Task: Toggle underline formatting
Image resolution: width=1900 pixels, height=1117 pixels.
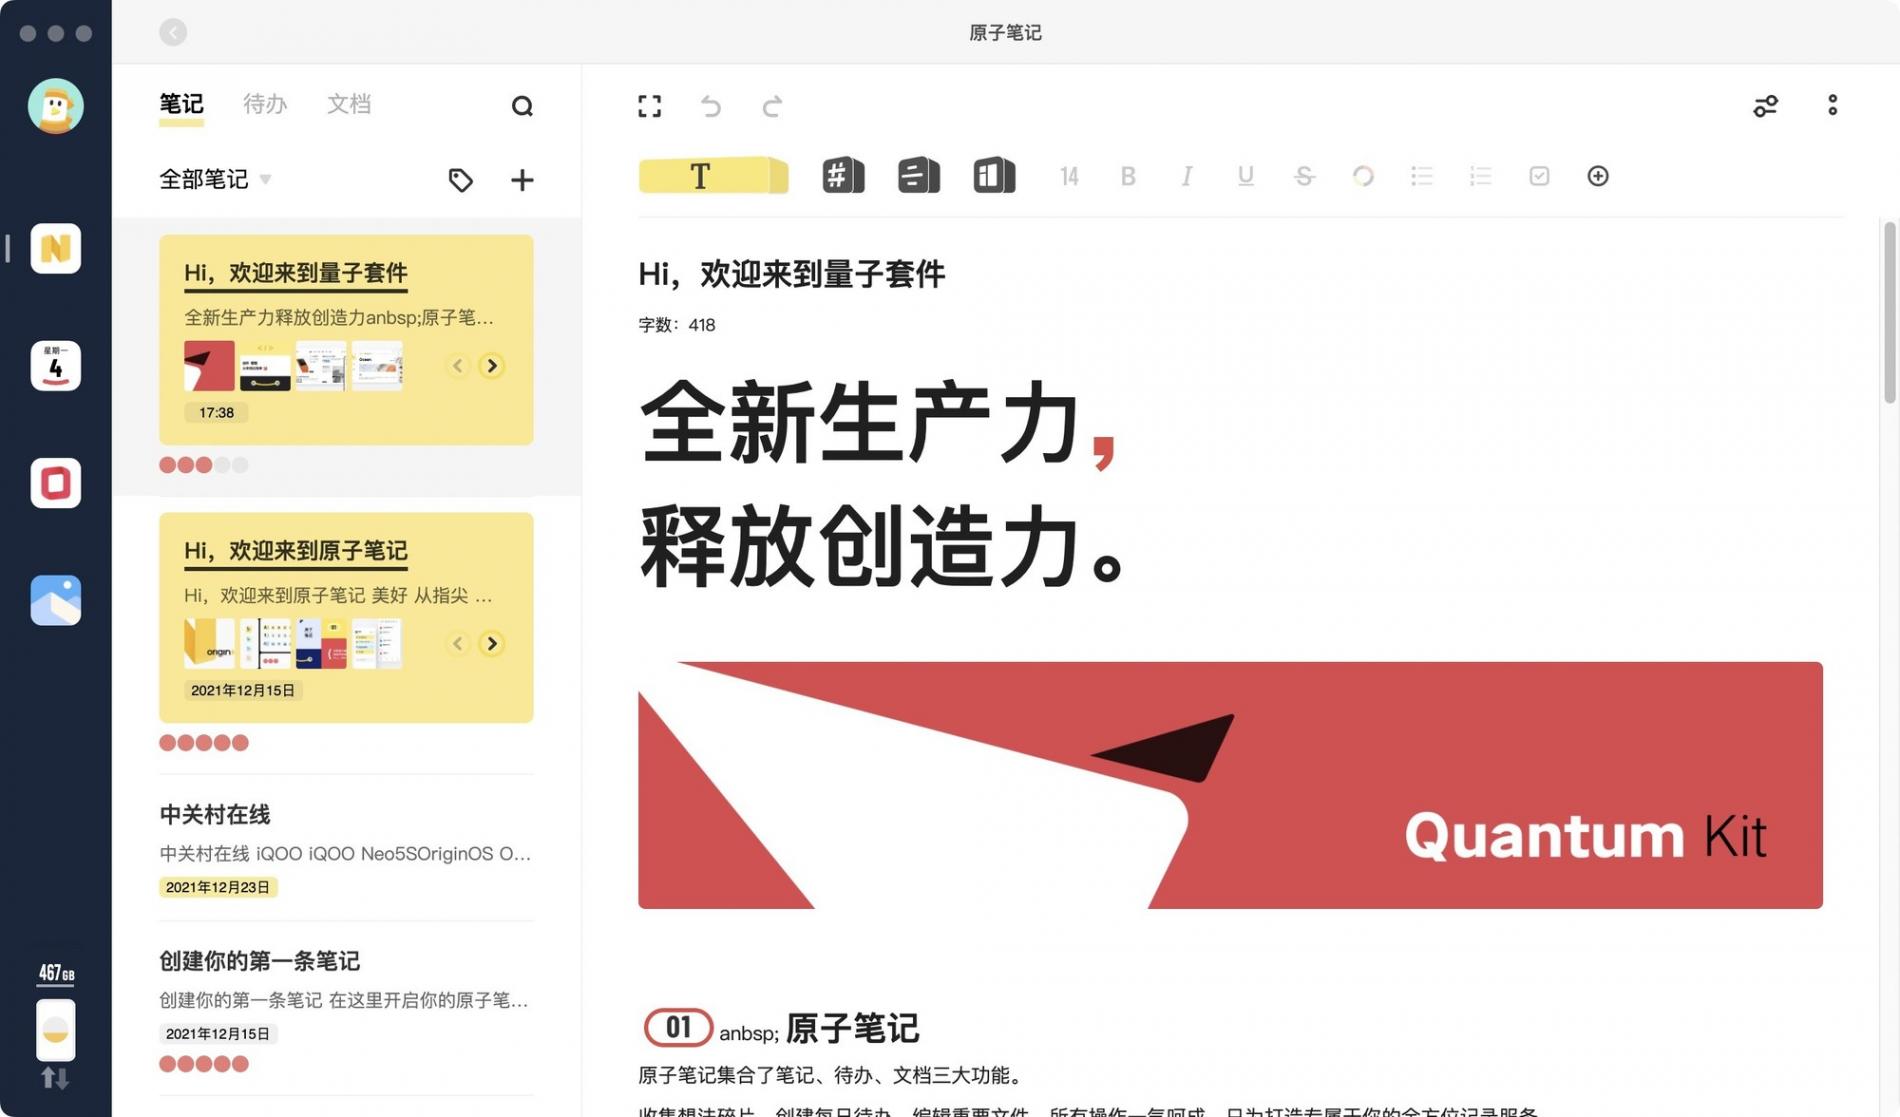Action: (x=1245, y=176)
